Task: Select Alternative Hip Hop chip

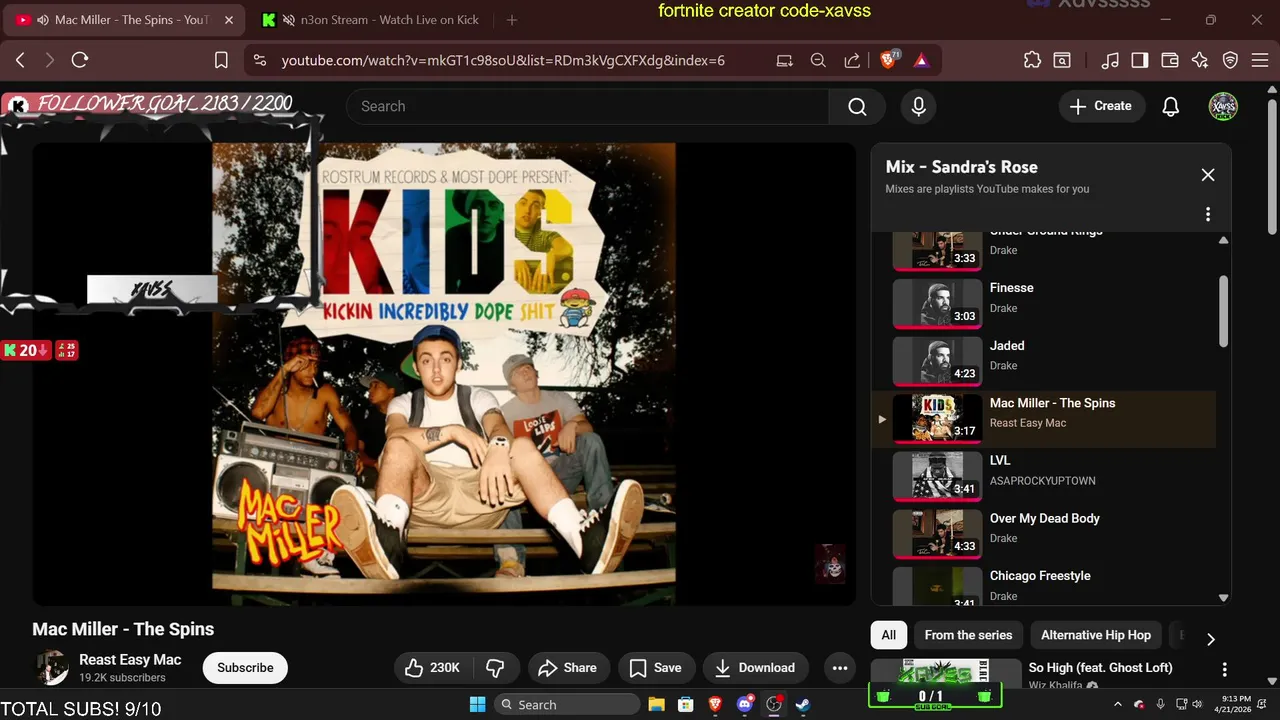Action: (1096, 635)
